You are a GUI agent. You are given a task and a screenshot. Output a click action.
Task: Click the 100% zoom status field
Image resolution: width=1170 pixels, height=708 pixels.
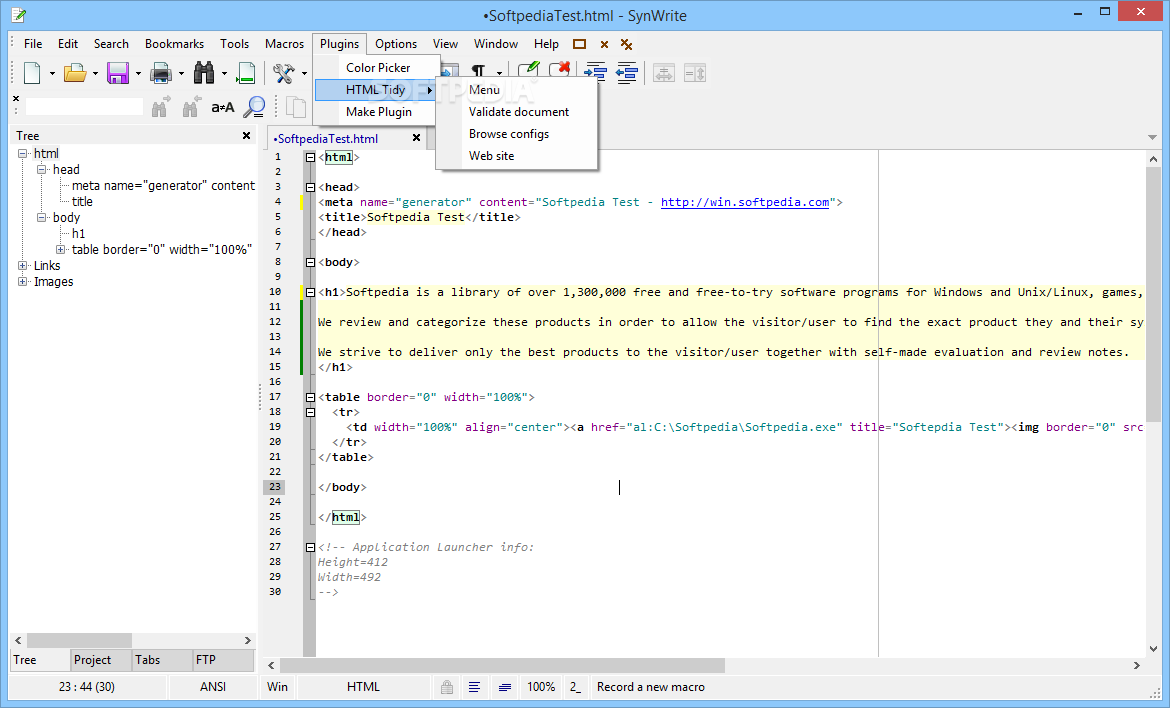click(541, 687)
